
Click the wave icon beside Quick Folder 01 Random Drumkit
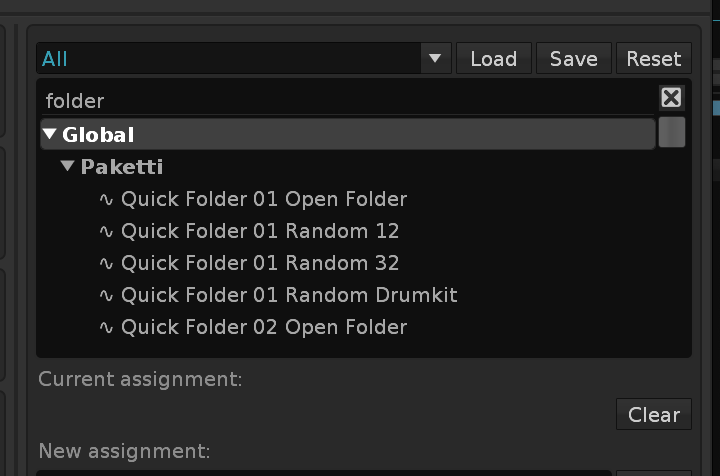[x=107, y=295]
